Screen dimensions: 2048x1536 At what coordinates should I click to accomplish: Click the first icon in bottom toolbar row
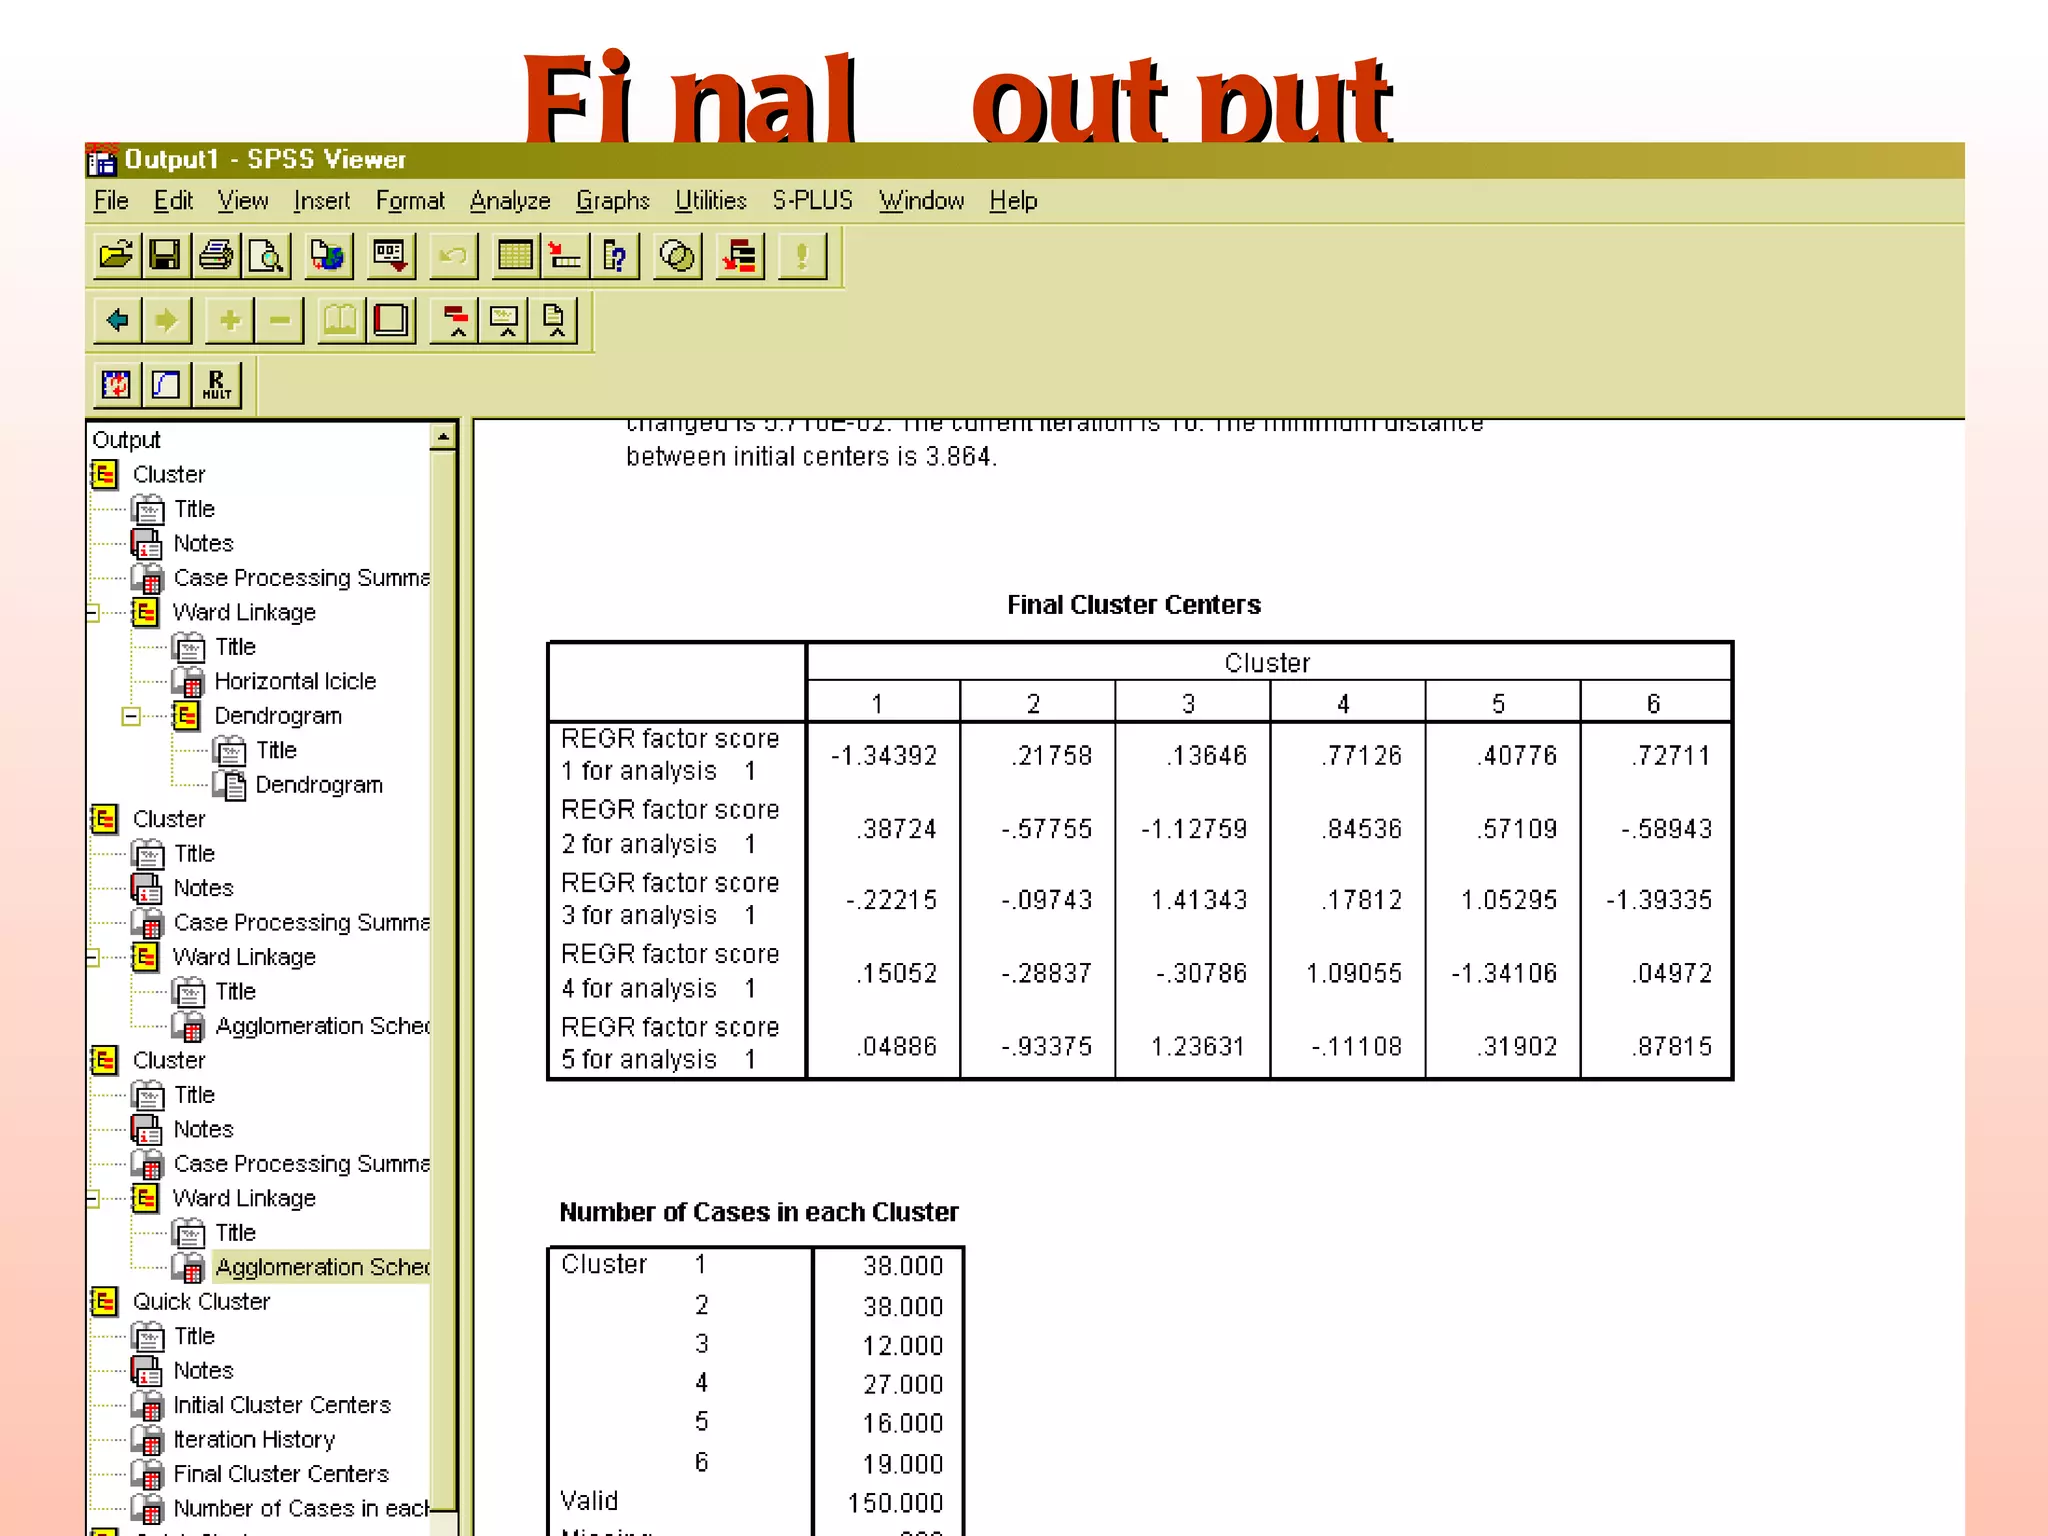click(117, 385)
